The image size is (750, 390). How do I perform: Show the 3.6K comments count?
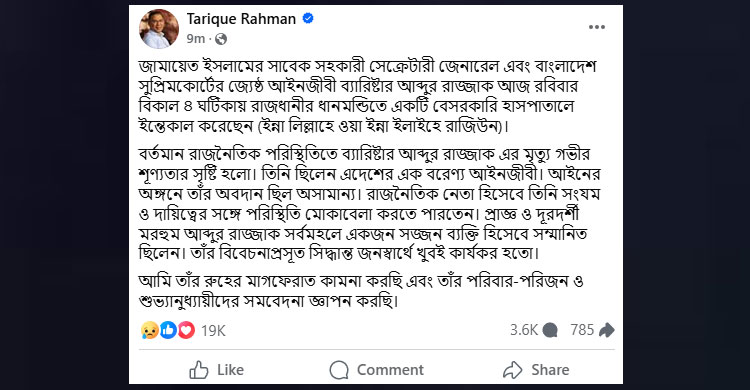(524, 330)
